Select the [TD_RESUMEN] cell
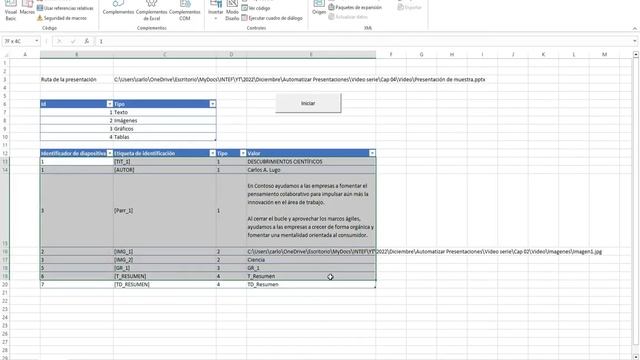Viewport: 640px width, 360px height. 165,284
